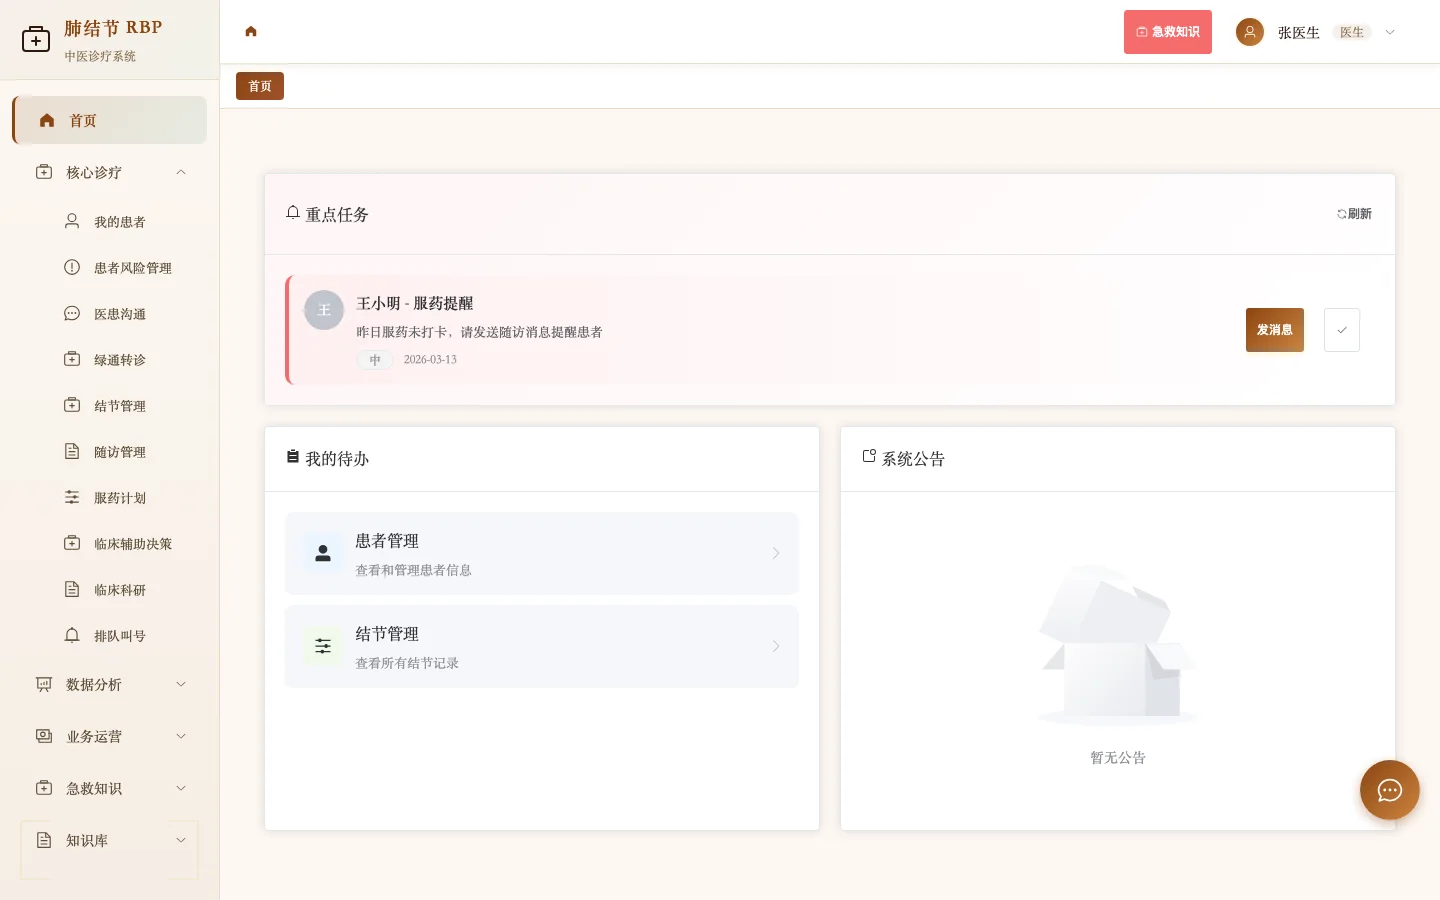
Task: Open the 服药计划 menu label
Action: click(120, 497)
